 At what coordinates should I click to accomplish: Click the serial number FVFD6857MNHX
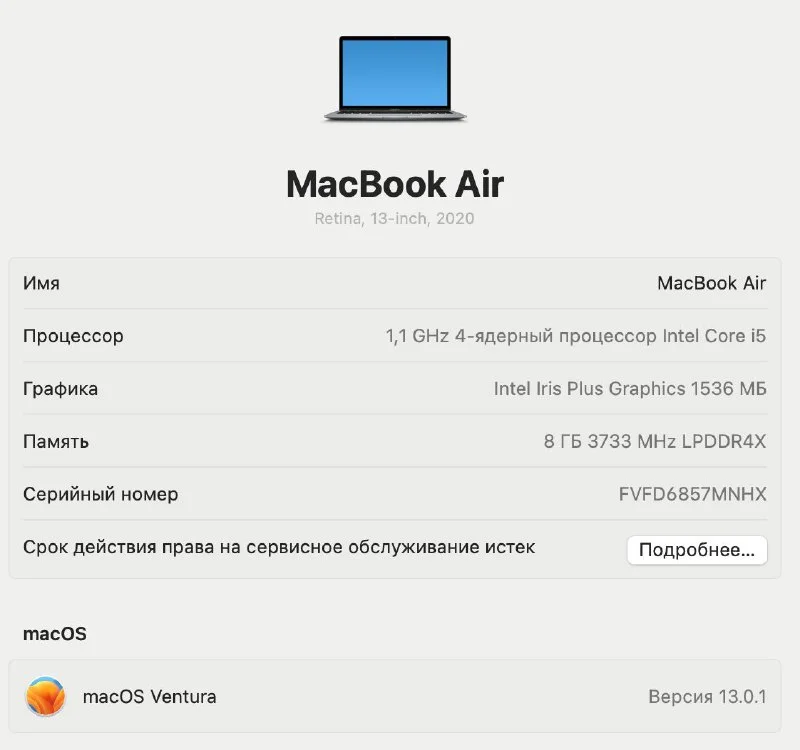[692, 494]
